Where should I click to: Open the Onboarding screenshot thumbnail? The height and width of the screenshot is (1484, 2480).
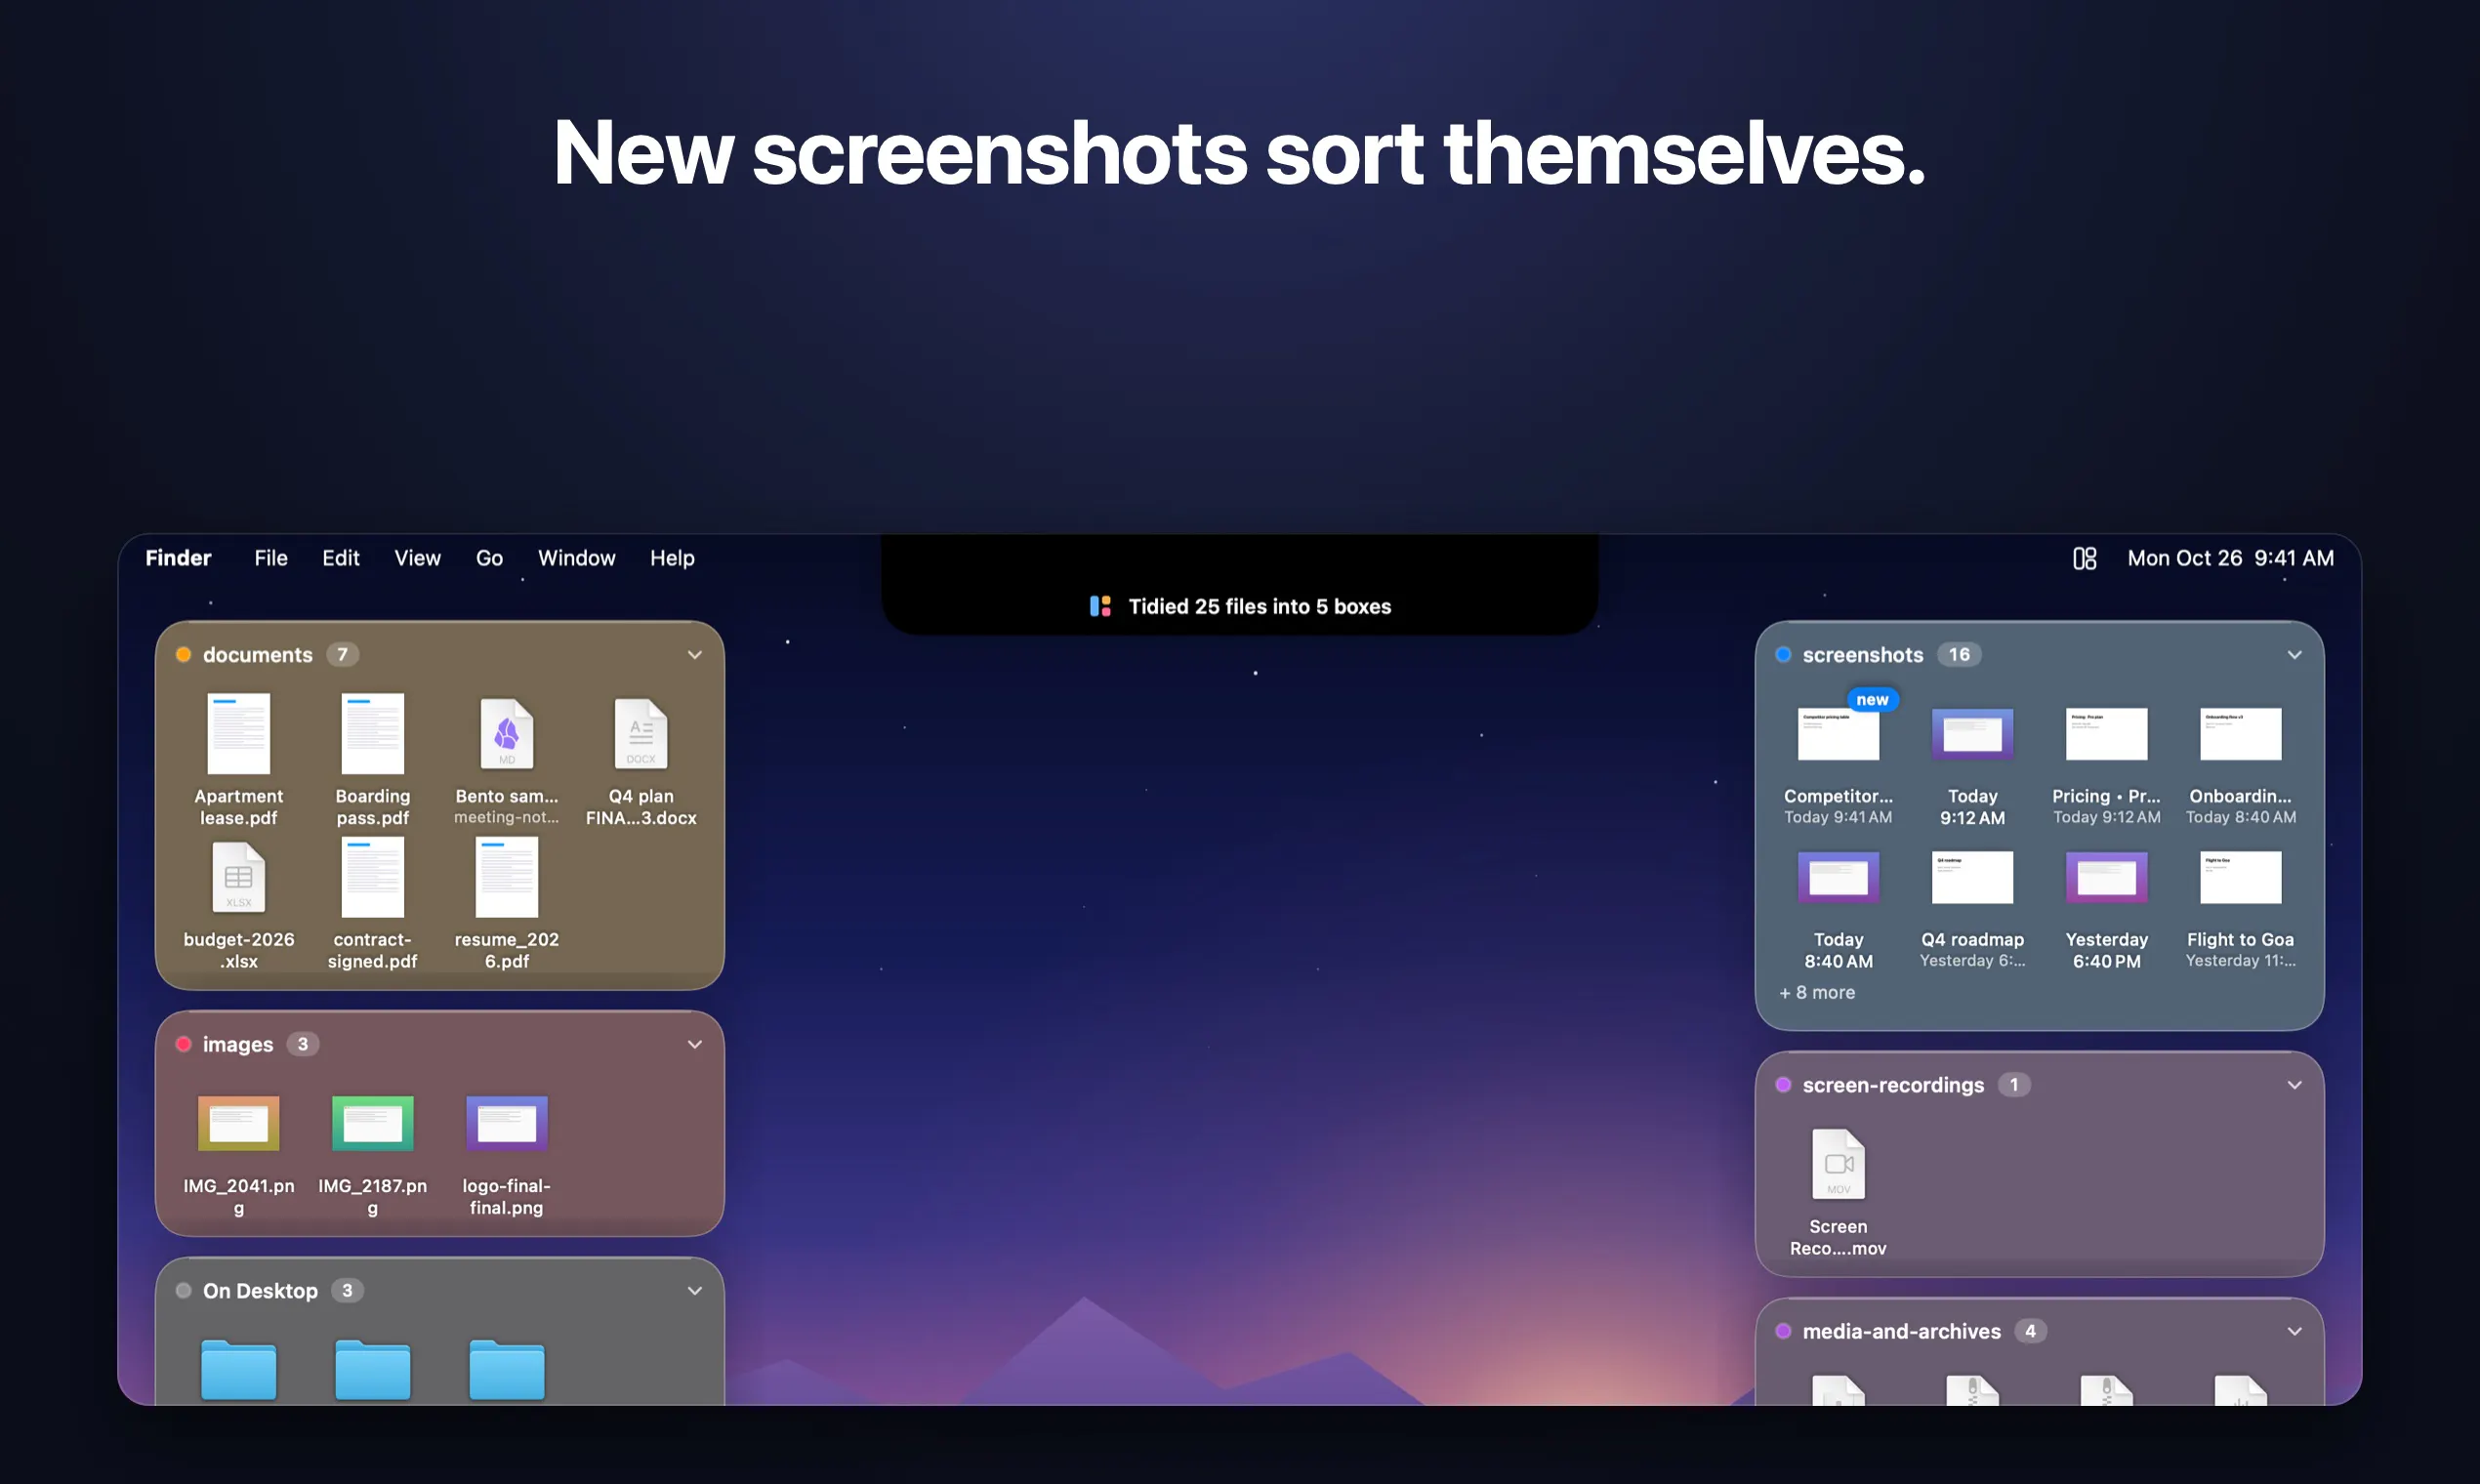(2240, 734)
